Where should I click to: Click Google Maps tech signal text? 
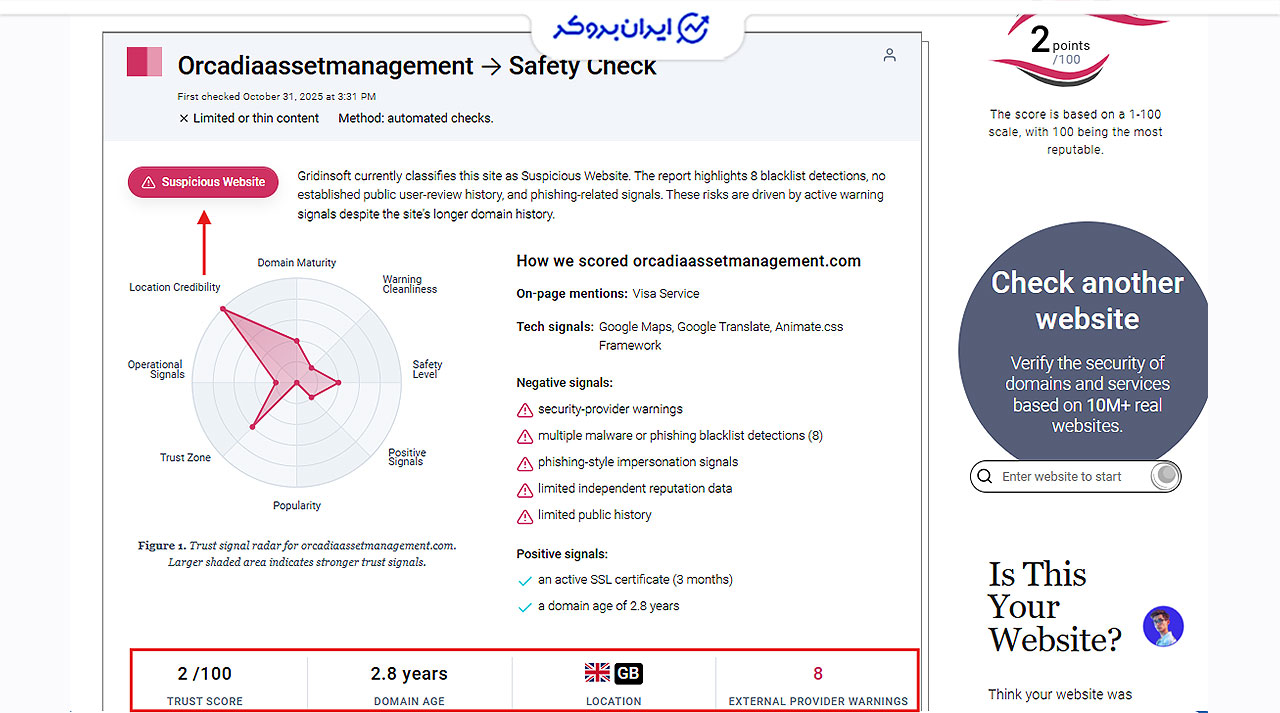[635, 327]
